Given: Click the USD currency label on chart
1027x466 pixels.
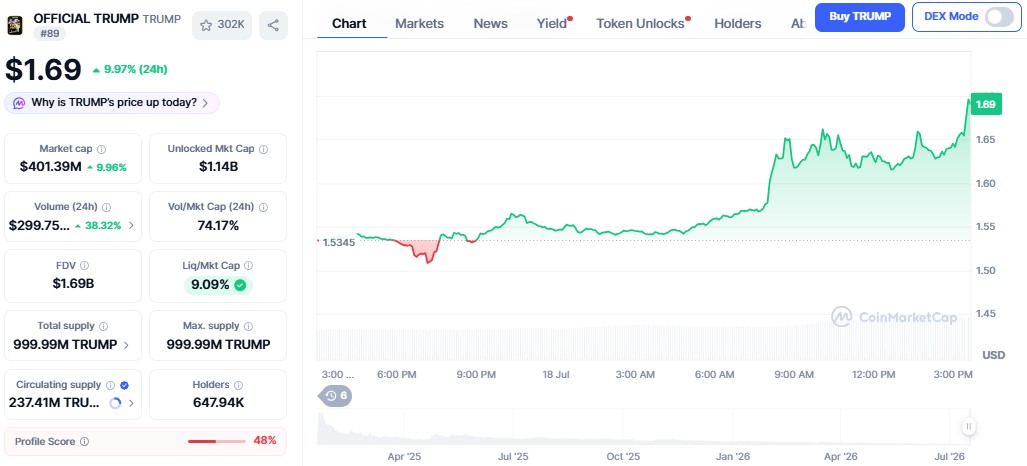Looking at the screenshot, I should tap(994, 355).
